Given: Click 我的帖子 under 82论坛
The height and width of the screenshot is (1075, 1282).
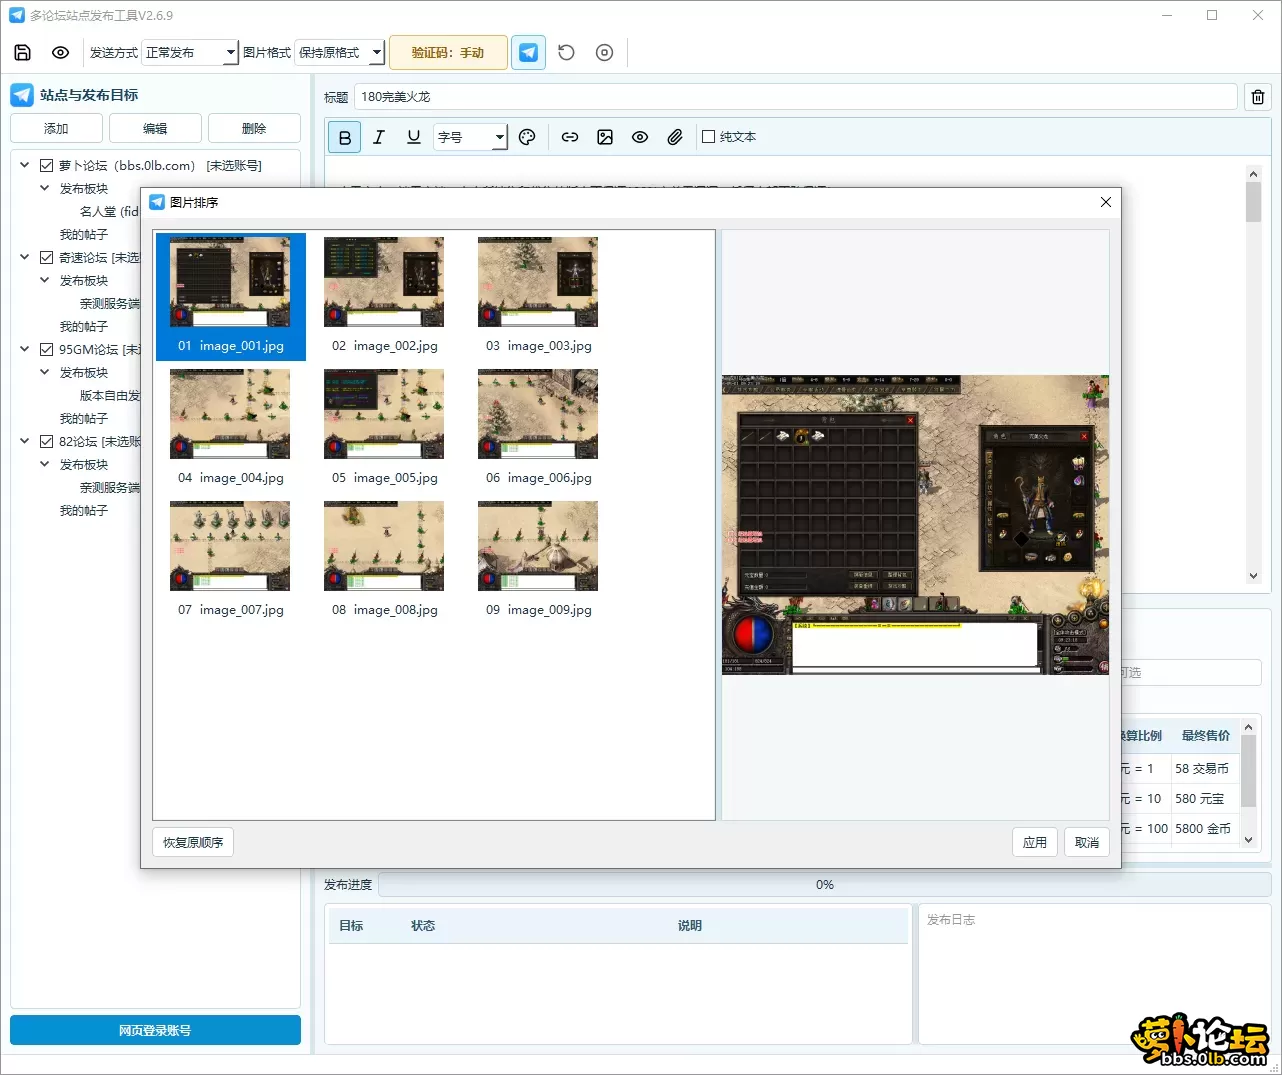Looking at the screenshot, I should point(84,511).
